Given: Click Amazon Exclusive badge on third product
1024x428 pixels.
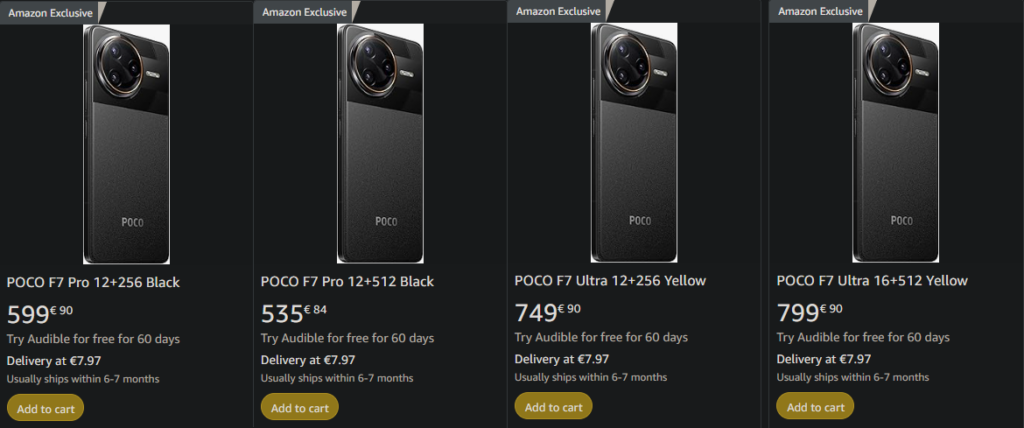Looking at the screenshot, I should point(558,11).
